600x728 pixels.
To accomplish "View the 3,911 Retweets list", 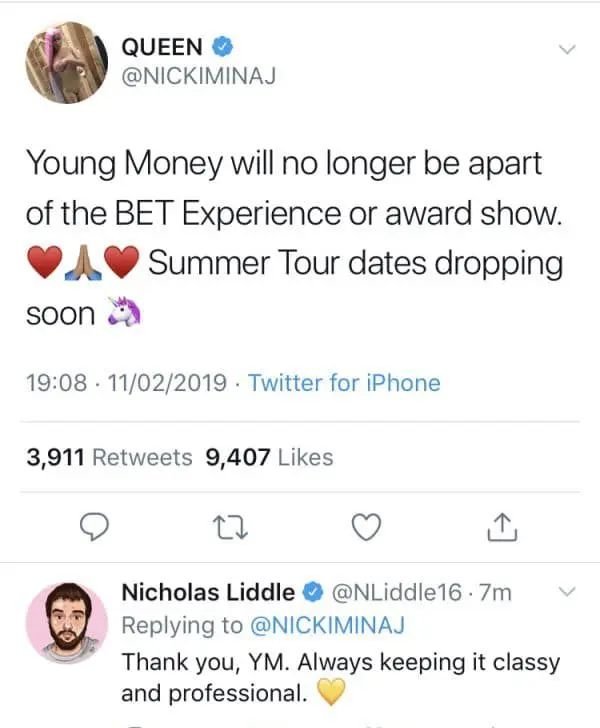I will pos(109,457).
